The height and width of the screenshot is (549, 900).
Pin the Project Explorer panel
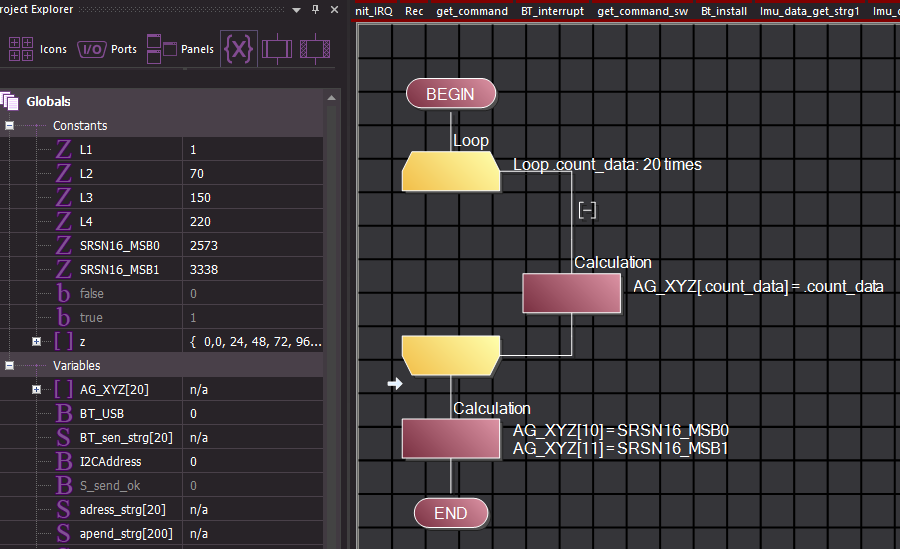[316, 10]
